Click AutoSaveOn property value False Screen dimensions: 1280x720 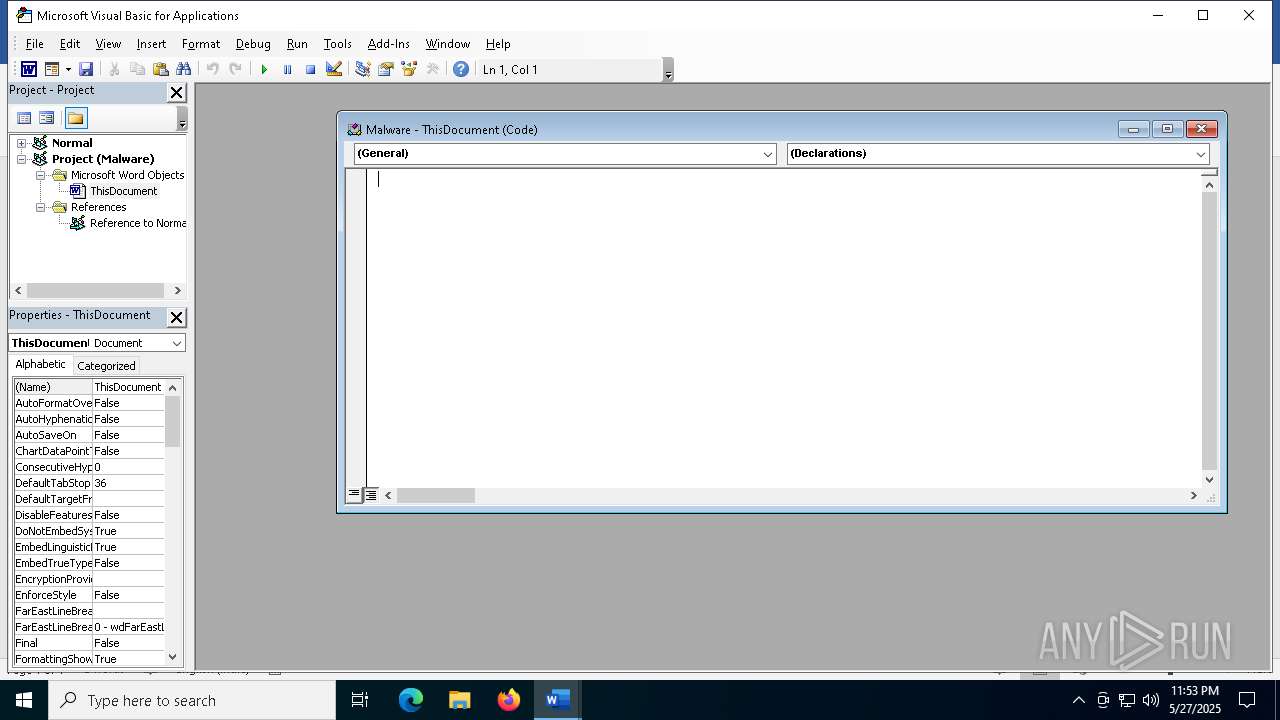click(128, 435)
